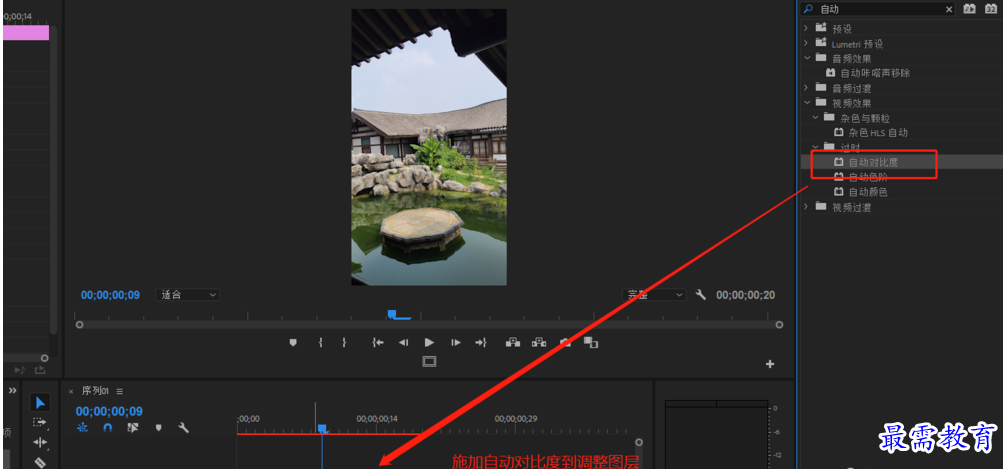The image size is (1003, 469).
Task: Expand the 视频过渡 folder
Action: (806, 207)
